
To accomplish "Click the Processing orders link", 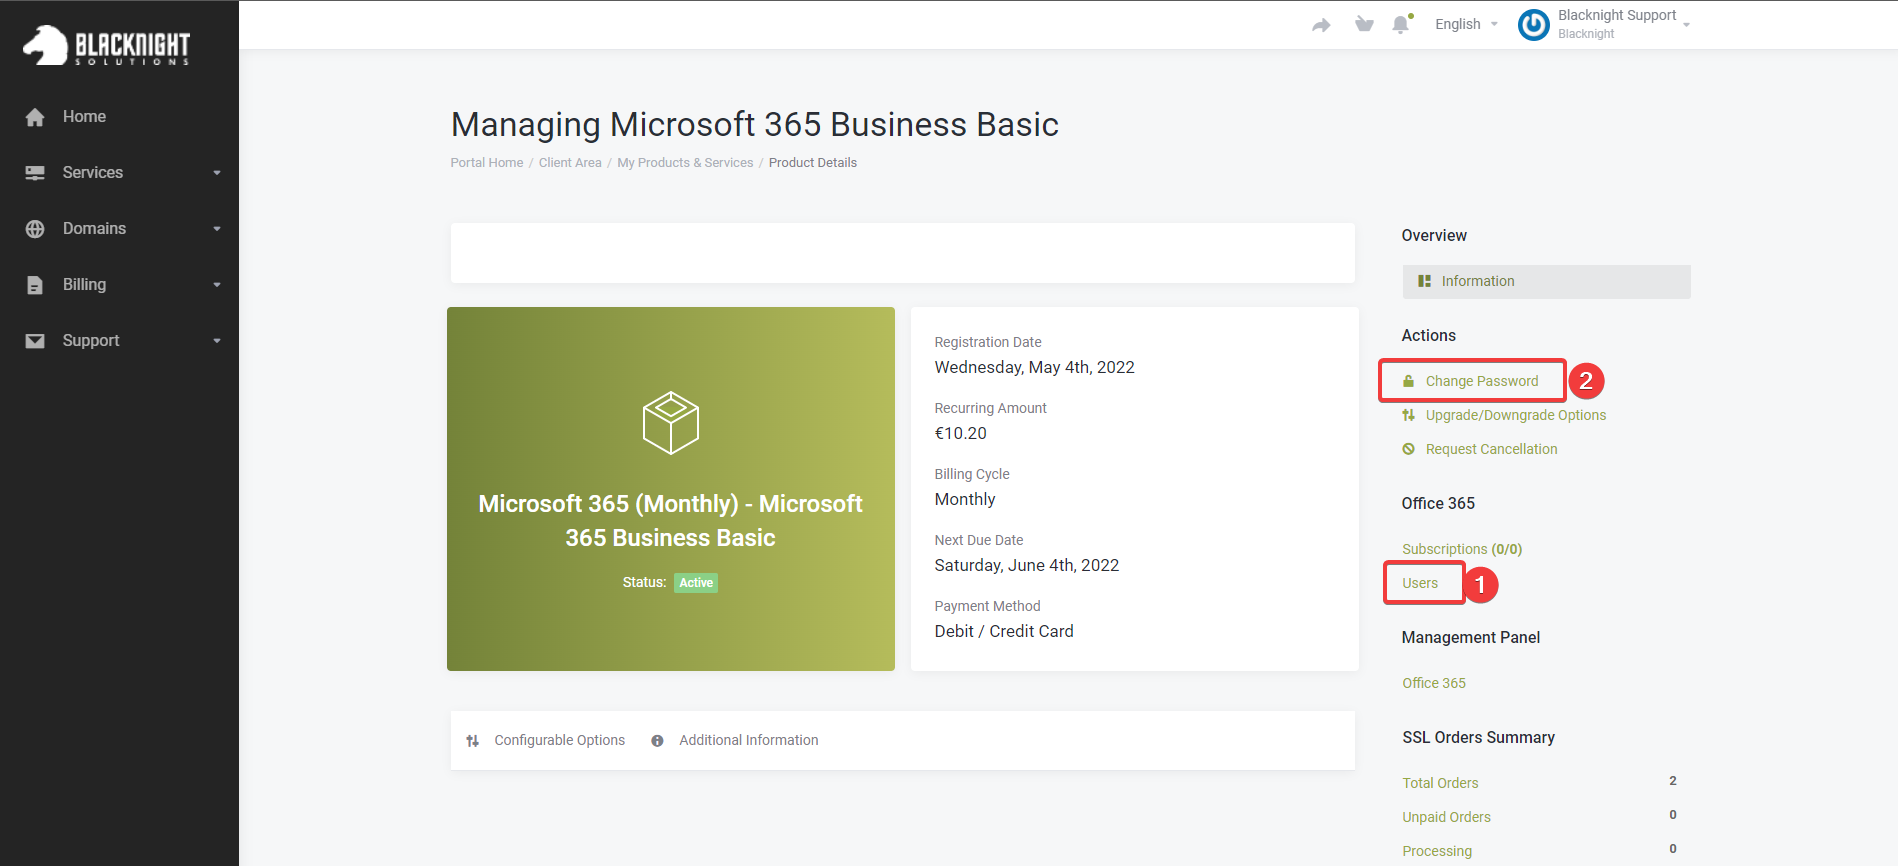I will click(x=1437, y=851).
